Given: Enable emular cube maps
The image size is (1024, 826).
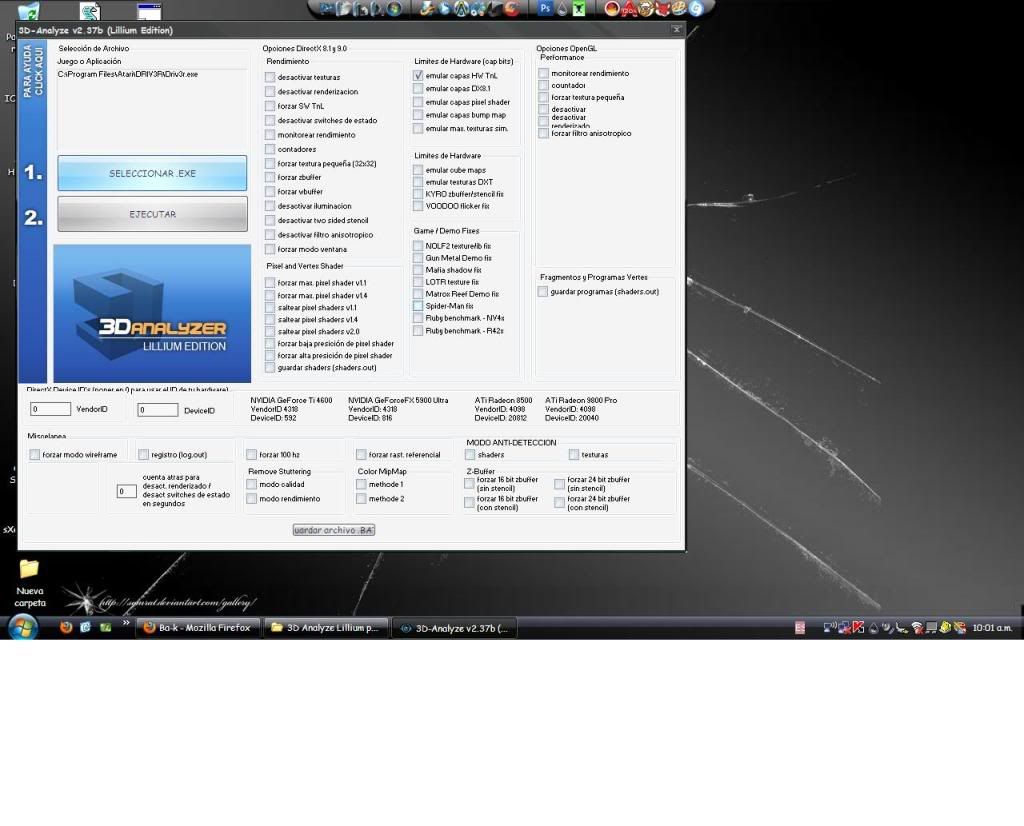Looking at the screenshot, I should (x=418, y=170).
